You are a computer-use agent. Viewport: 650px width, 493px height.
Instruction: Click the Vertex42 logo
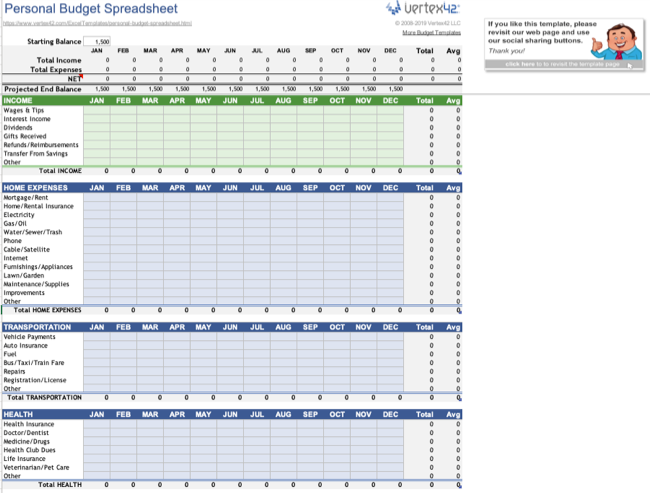[x=423, y=8]
